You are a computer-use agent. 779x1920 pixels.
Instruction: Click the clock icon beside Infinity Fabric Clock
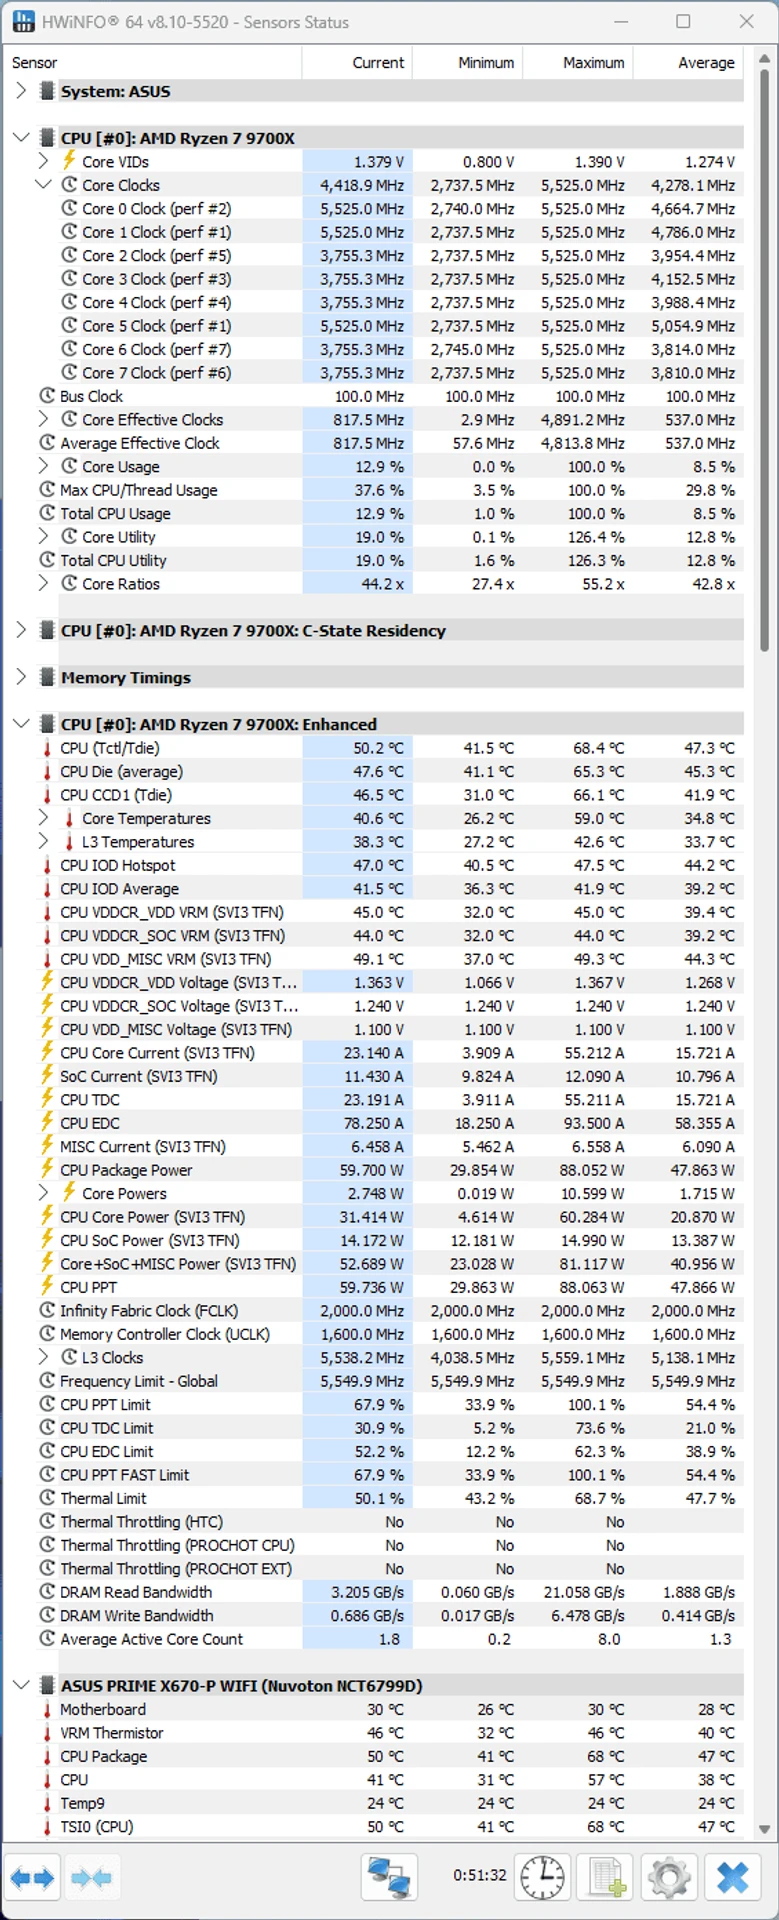click(x=47, y=1310)
